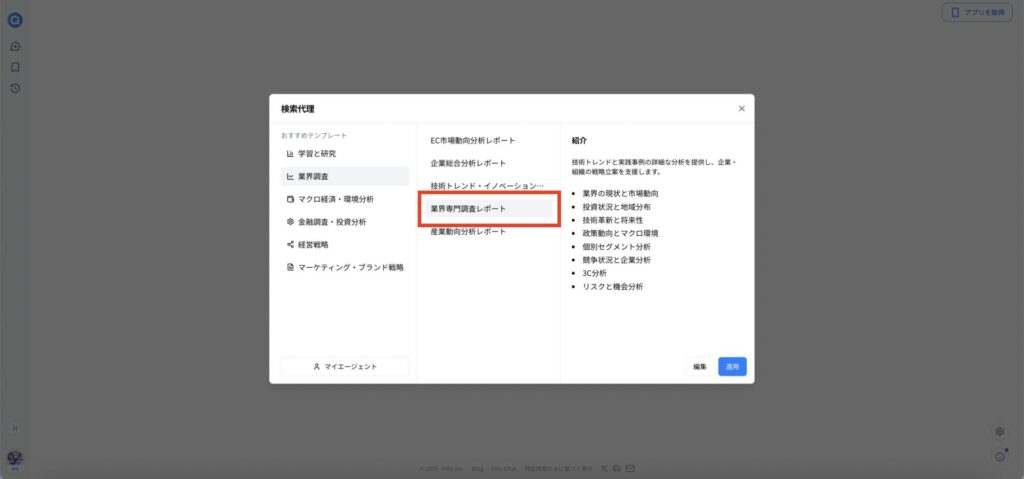Click the 技術革新と将来性 bullet
This screenshot has height=479, width=1024.
coord(612,220)
